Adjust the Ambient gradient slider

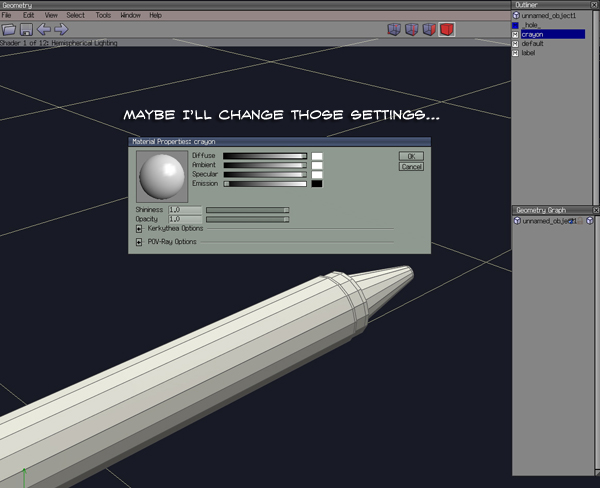coord(265,165)
